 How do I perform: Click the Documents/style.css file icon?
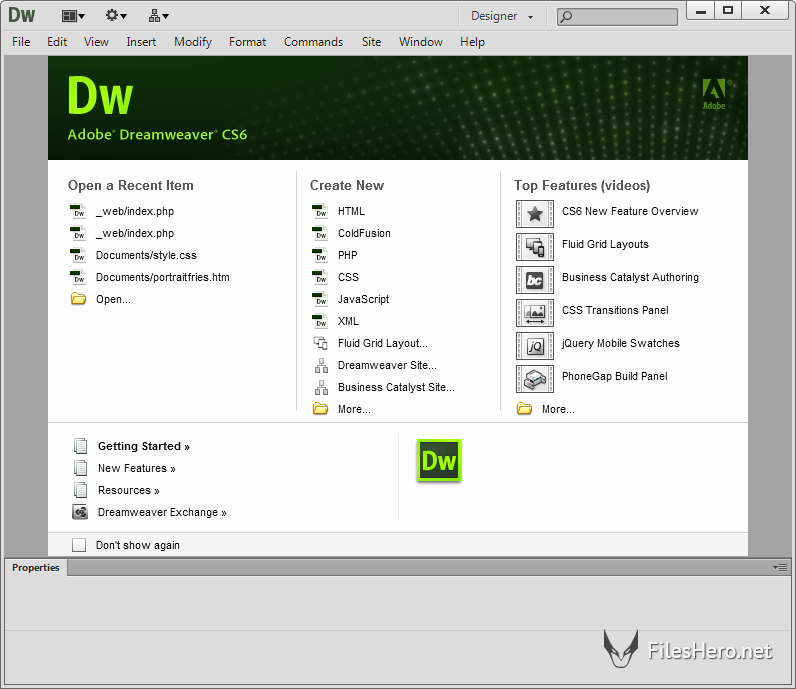click(78, 255)
